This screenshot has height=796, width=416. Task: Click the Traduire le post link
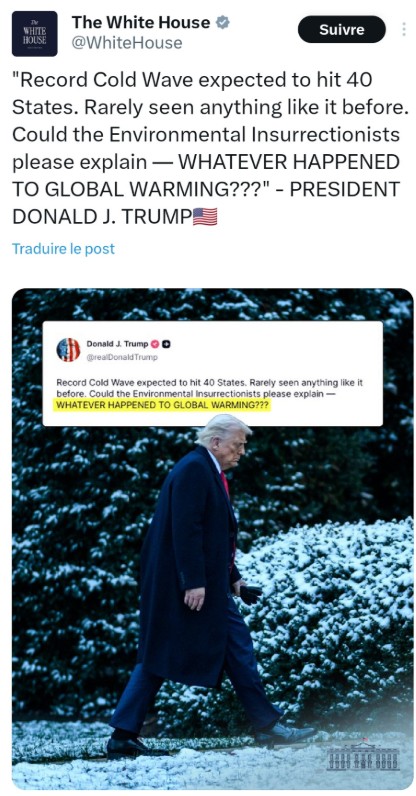63,249
